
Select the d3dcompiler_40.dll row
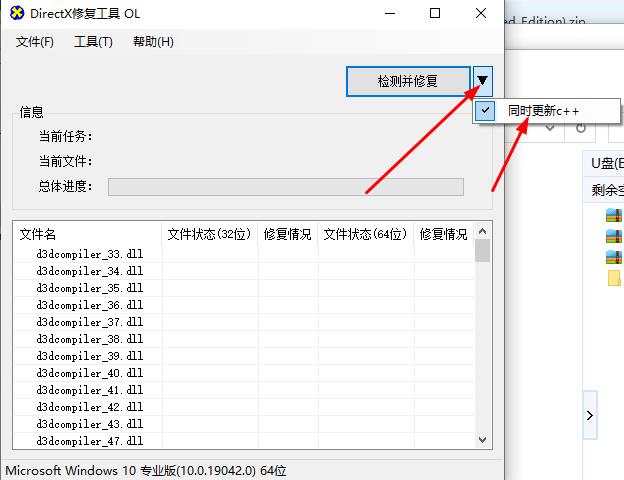point(244,373)
